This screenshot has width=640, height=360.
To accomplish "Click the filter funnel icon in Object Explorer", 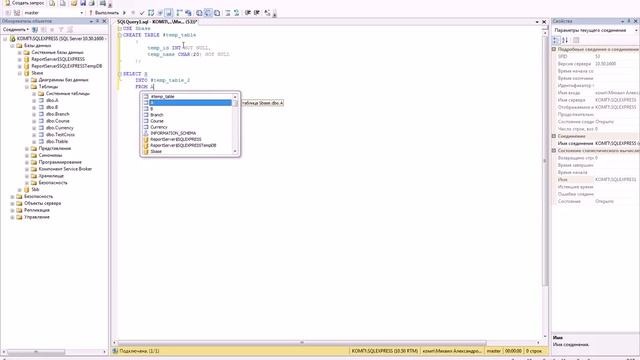I will (x=61, y=30).
